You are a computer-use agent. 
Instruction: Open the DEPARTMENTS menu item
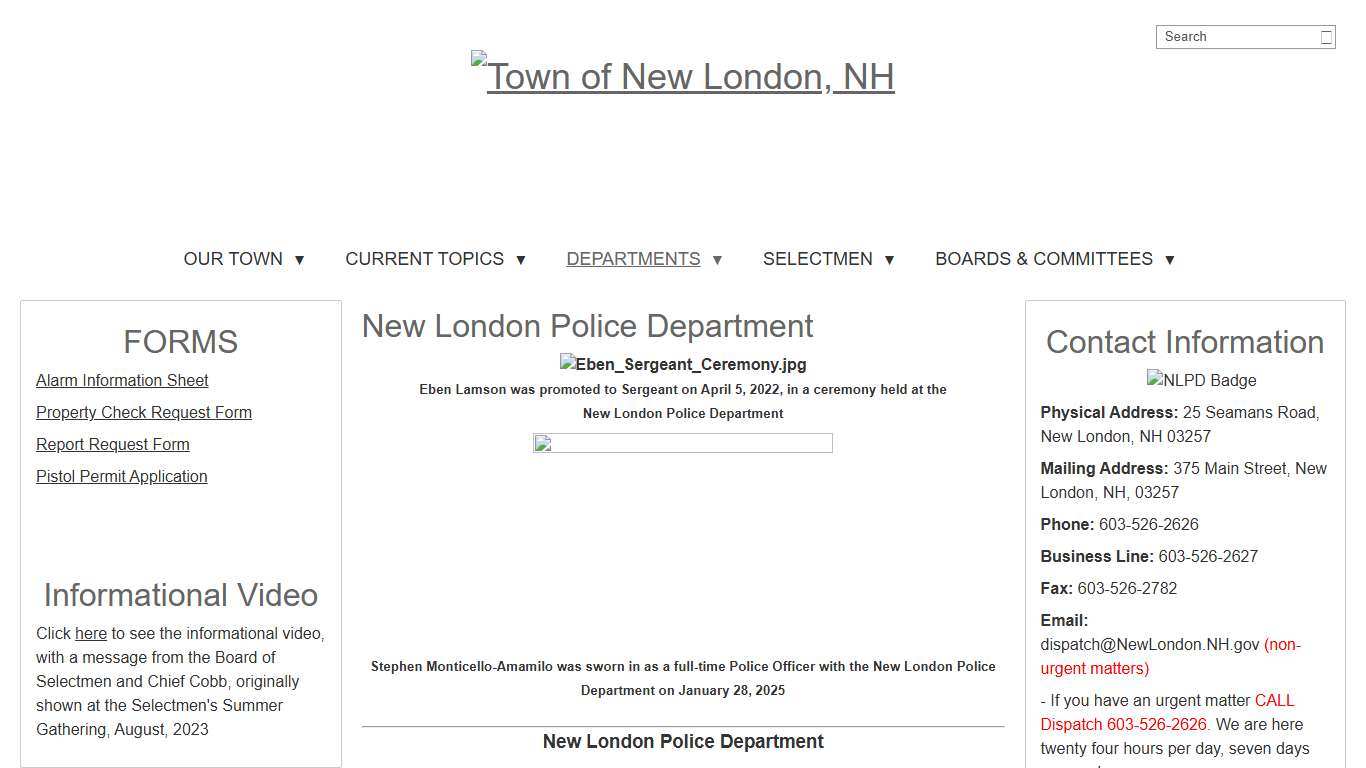coord(633,258)
